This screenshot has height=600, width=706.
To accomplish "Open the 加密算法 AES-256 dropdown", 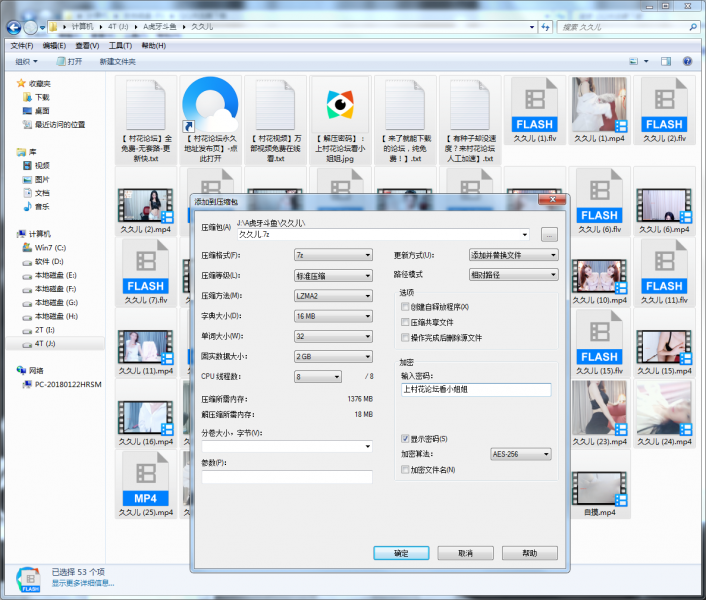I will click(520, 454).
